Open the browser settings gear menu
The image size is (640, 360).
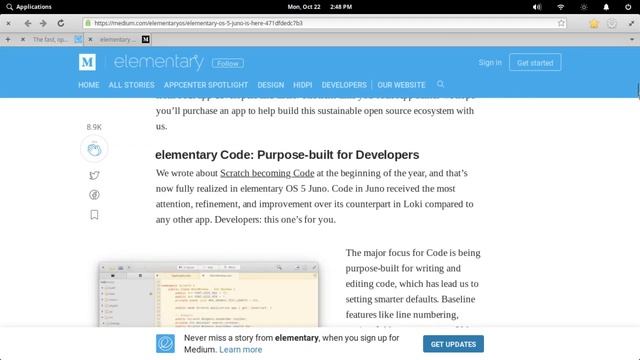pyautogui.click(x=612, y=24)
